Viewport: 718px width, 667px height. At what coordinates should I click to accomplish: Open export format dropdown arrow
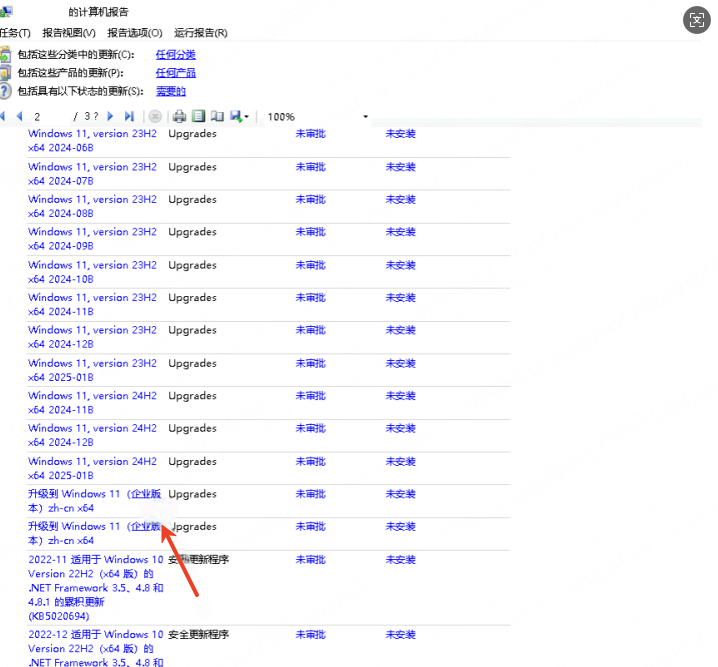coord(246,117)
